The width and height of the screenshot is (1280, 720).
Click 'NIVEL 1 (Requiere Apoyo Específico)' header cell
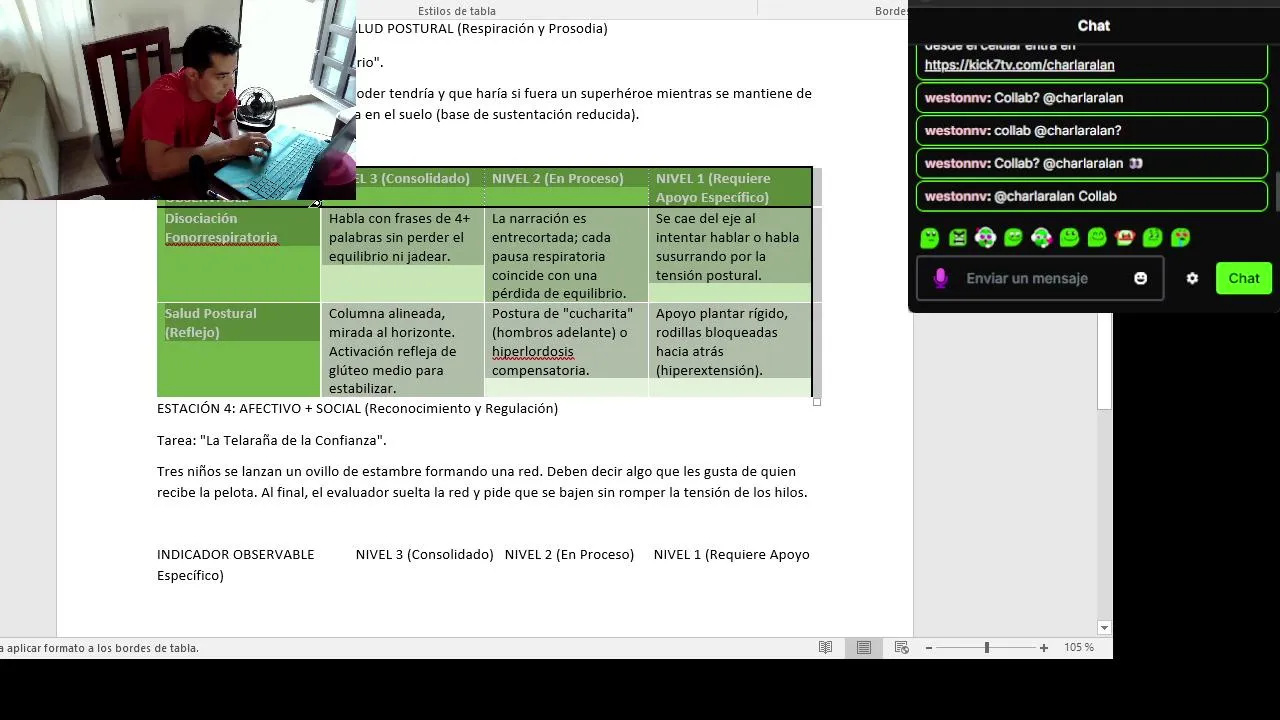730,187
